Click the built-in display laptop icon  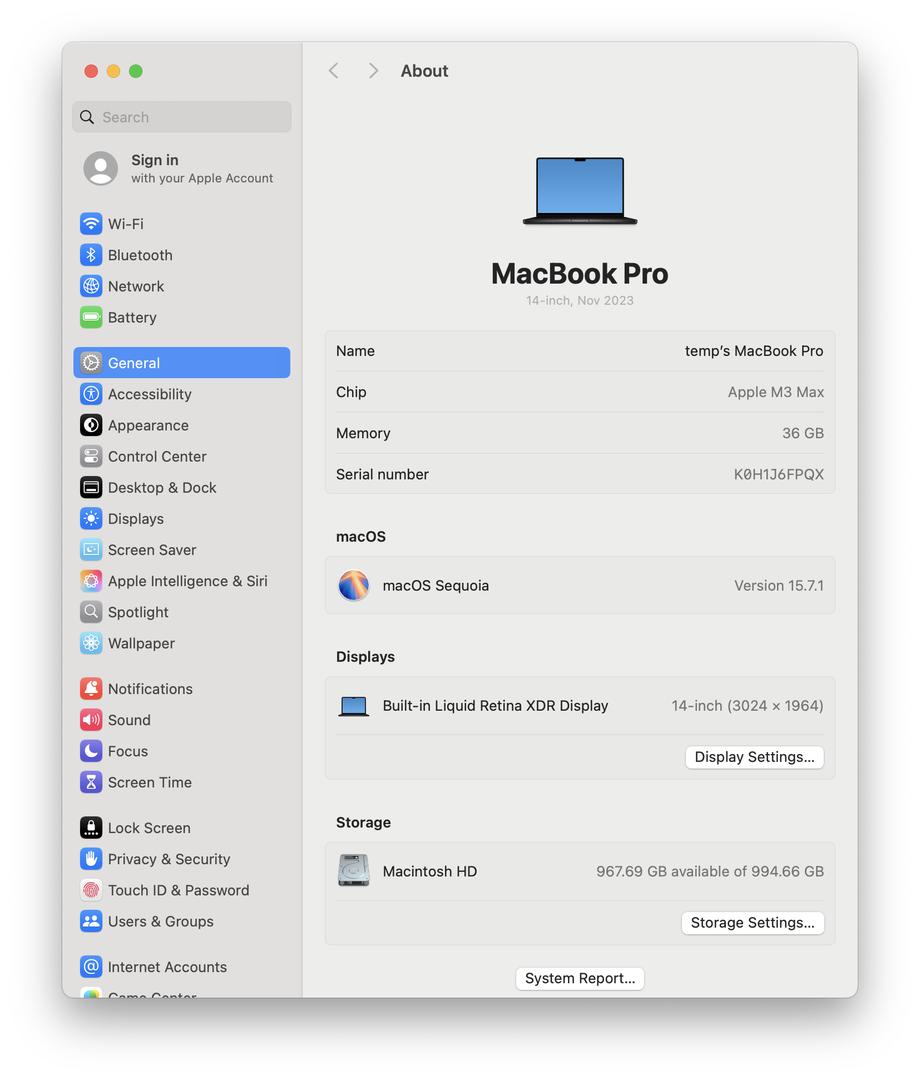[x=354, y=706]
